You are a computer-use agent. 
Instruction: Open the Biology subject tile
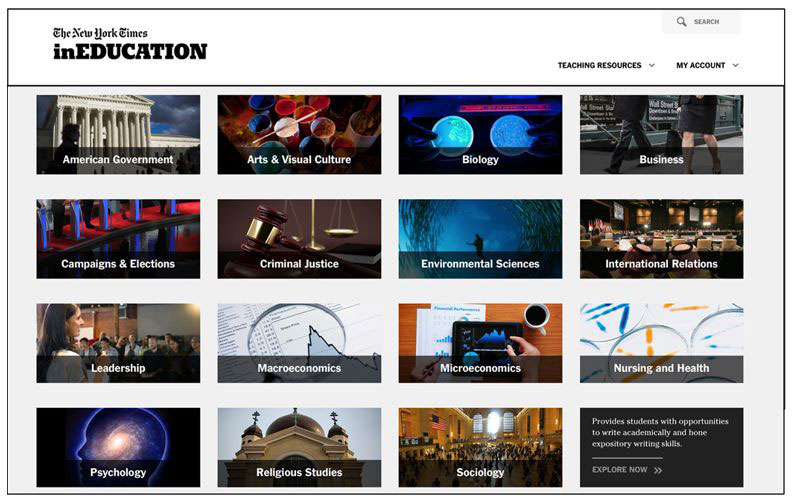[480, 135]
